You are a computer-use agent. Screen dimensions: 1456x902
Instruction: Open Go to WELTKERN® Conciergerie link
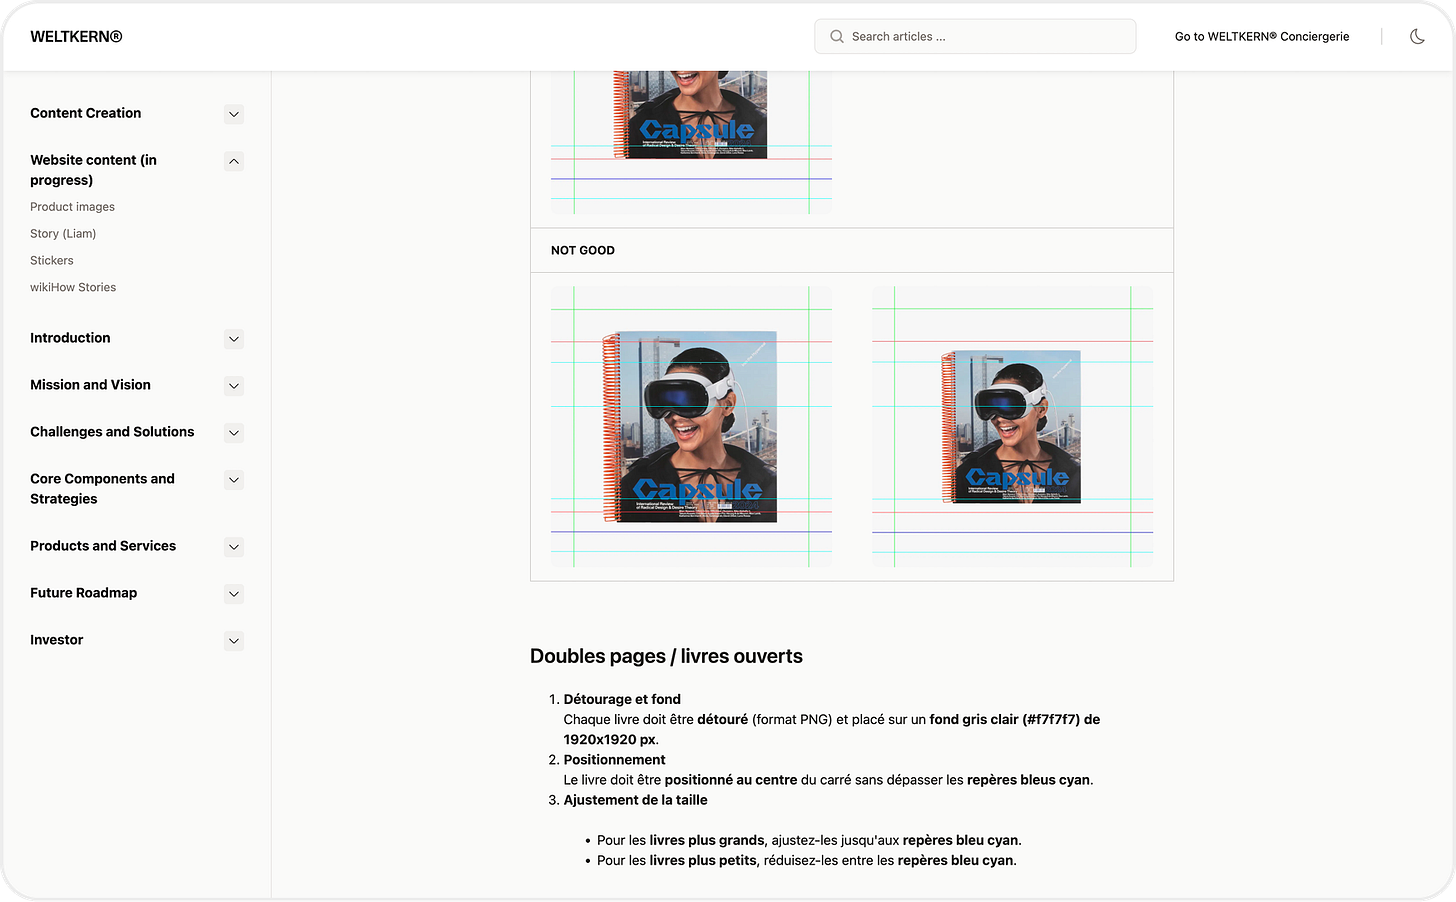tap(1262, 37)
